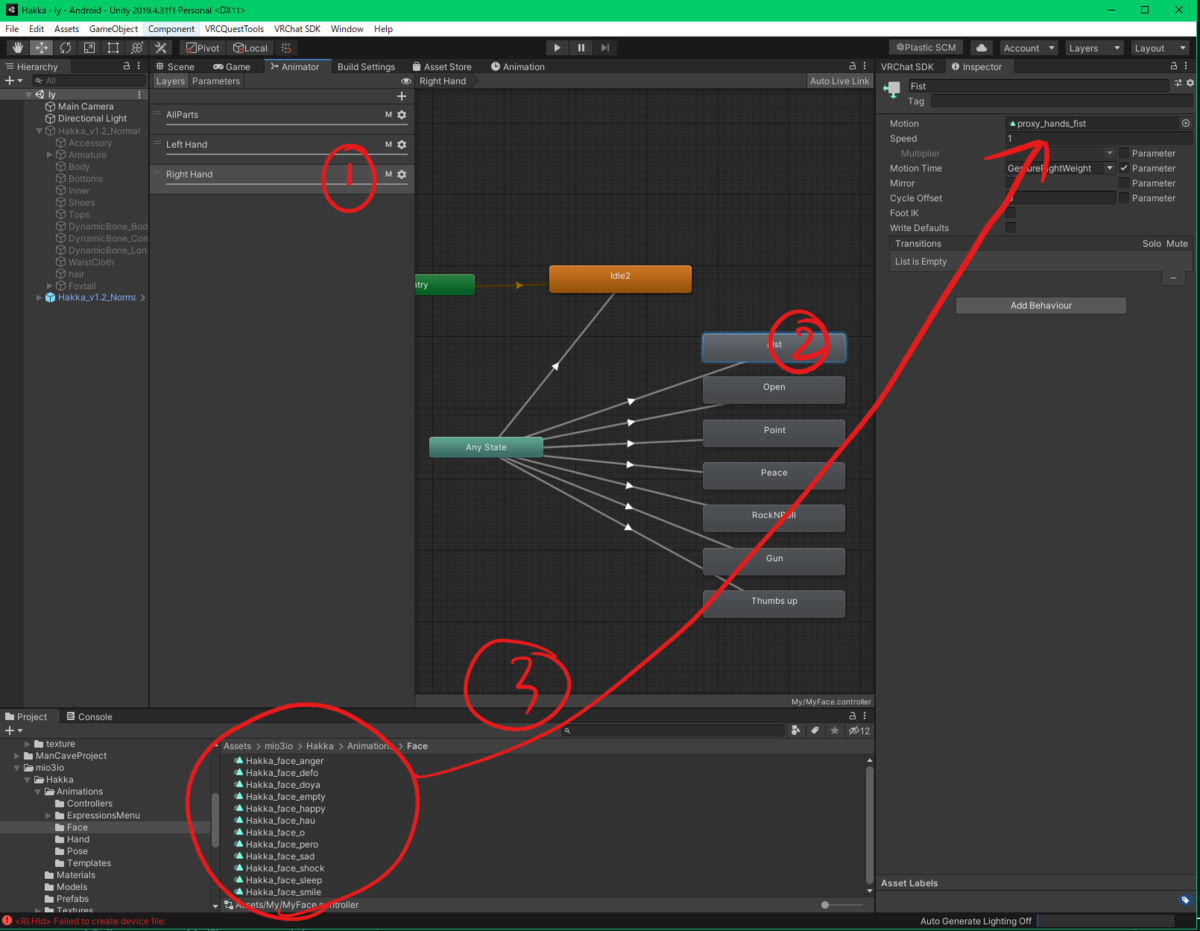Select the Rotate tool
Viewport: 1200px width, 931px height.
[65, 48]
